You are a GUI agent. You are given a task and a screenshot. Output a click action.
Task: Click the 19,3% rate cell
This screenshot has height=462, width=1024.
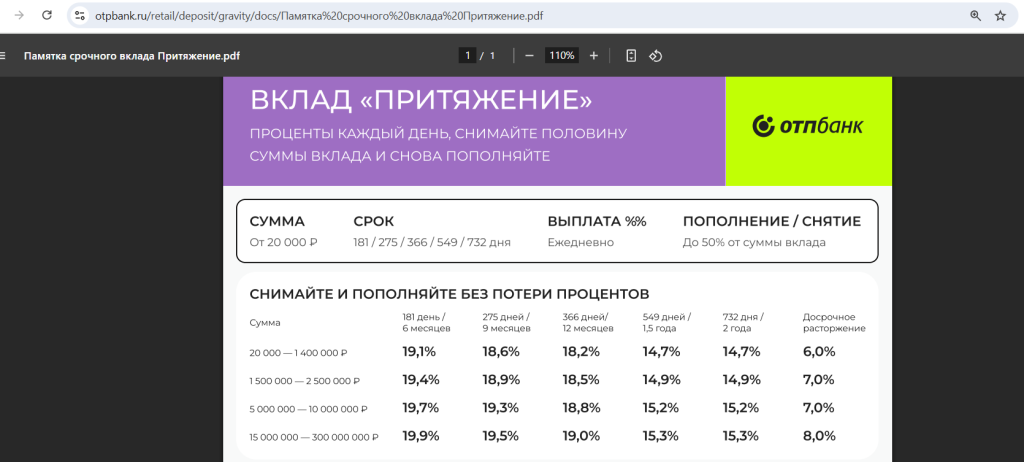tap(501, 408)
